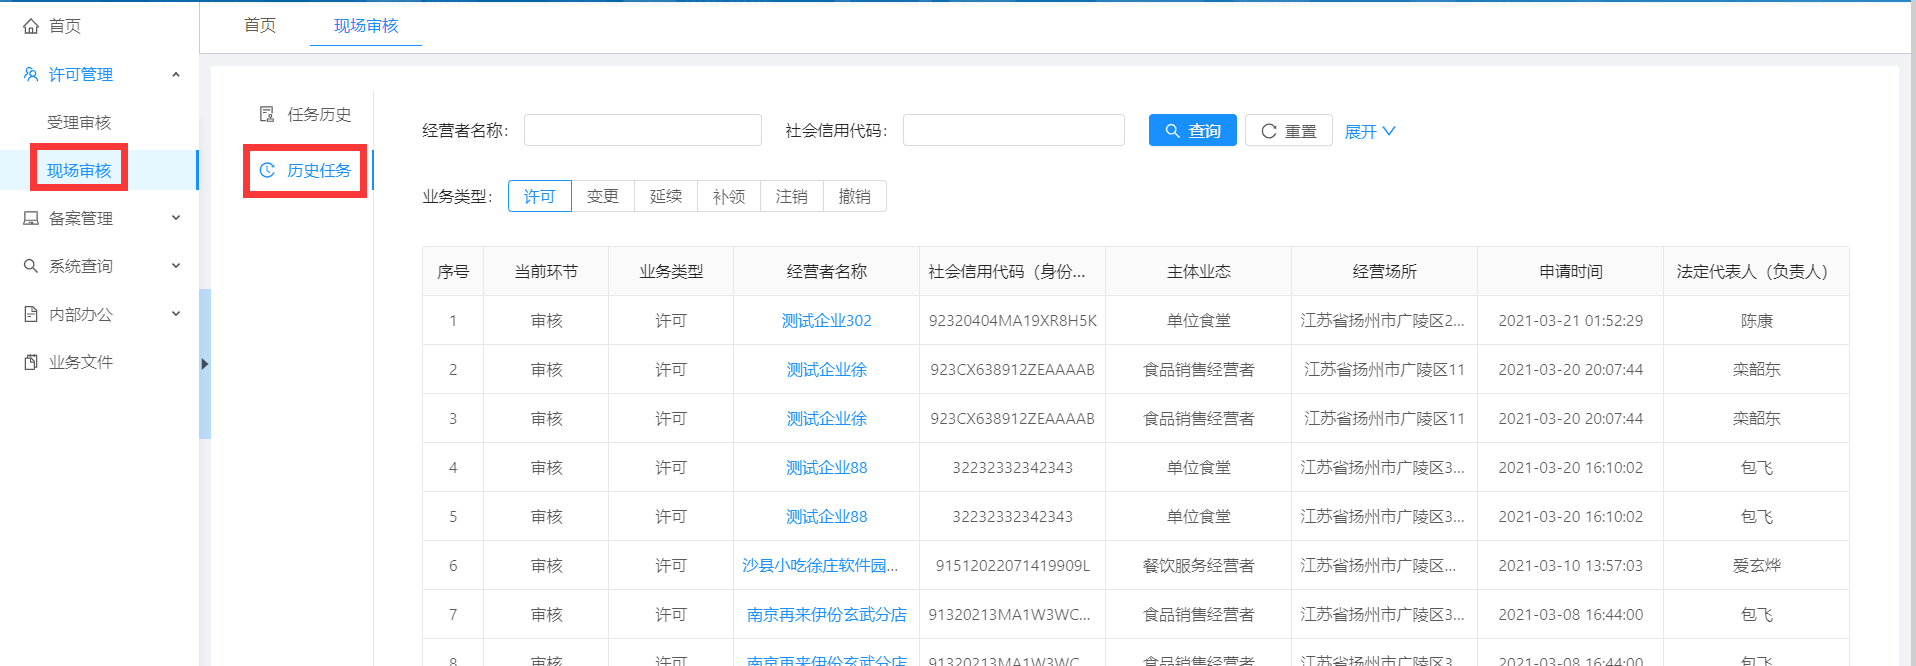
Task: Expand more filters with 展开
Action: [x=1369, y=131]
